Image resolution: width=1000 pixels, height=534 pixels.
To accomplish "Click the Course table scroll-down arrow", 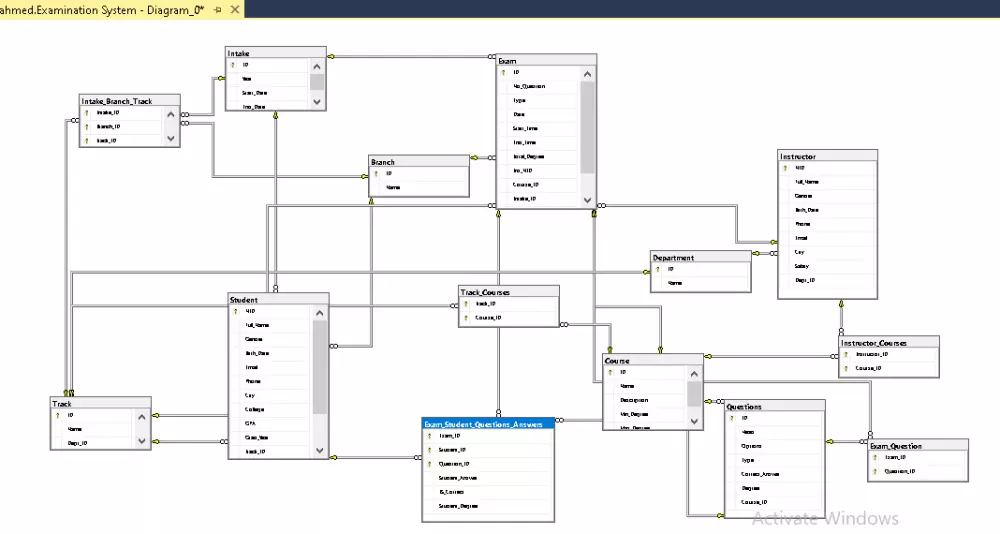I will pyautogui.click(x=694, y=421).
